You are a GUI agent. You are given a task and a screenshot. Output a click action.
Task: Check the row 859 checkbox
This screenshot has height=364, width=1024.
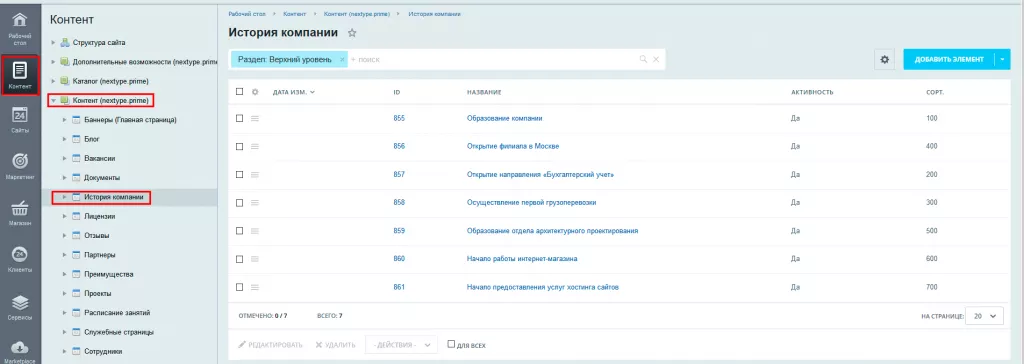click(x=240, y=231)
